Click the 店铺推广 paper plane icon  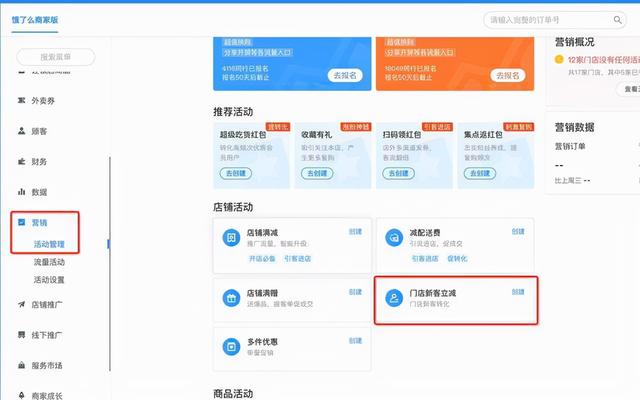(x=22, y=304)
